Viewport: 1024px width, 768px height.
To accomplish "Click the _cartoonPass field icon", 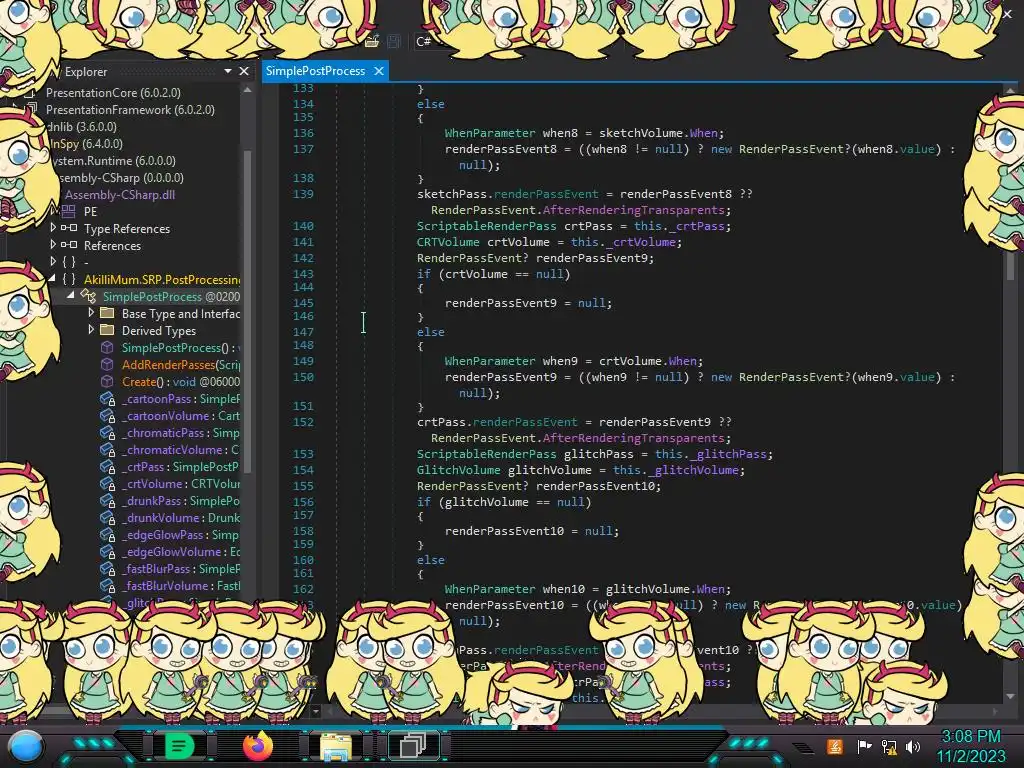I will point(107,398).
